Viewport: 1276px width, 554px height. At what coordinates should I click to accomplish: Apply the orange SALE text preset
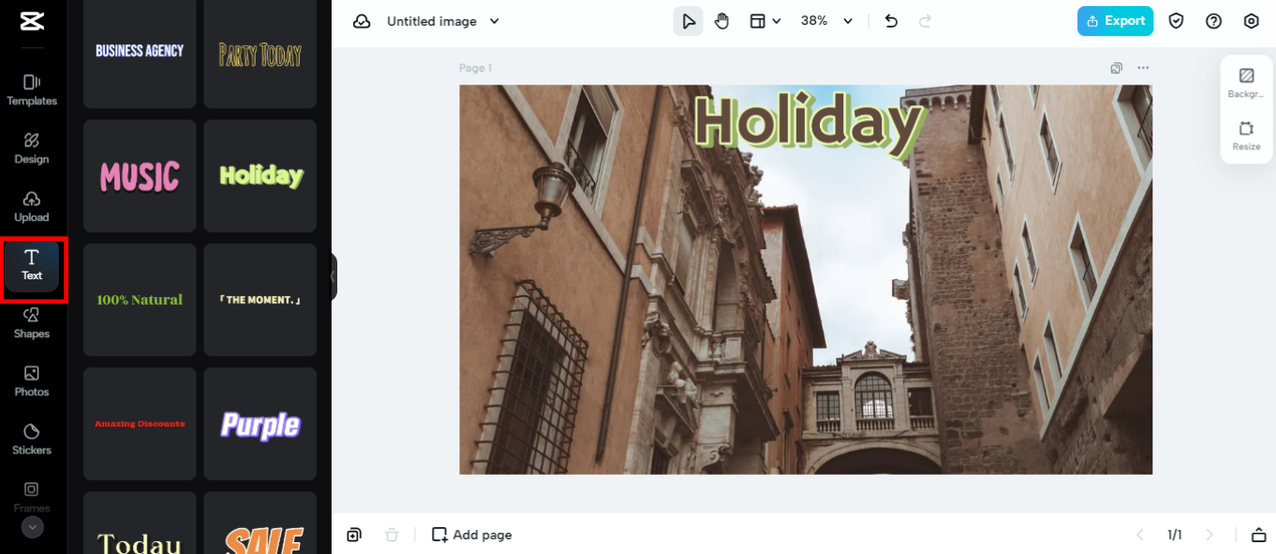point(260,523)
